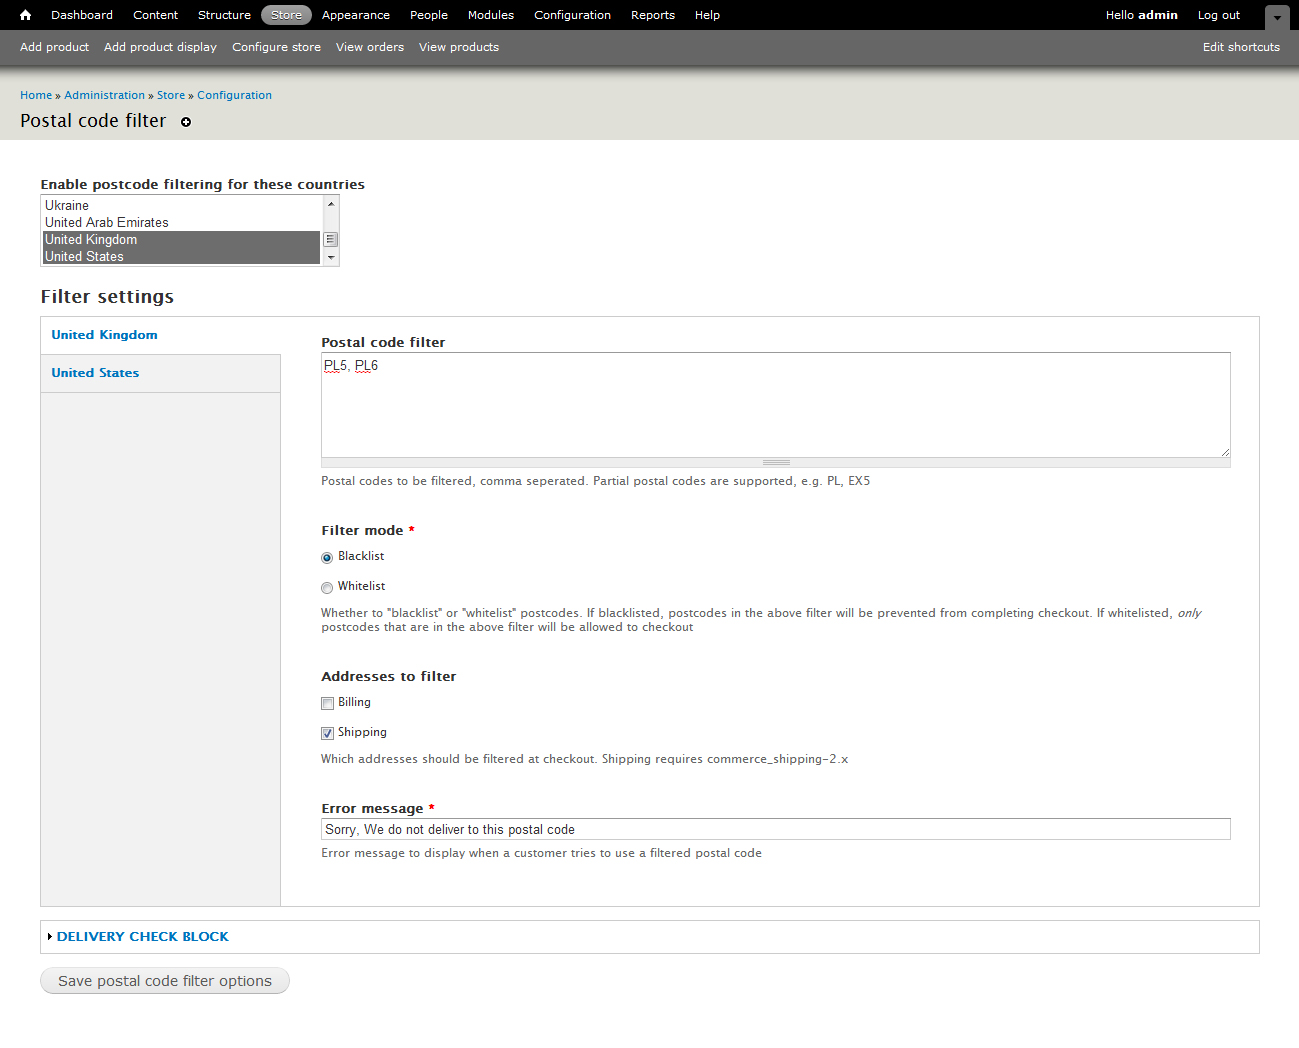The height and width of the screenshot is (1048, 1299).
Task: Log out of the admin account
Action: coord(1218,15)
